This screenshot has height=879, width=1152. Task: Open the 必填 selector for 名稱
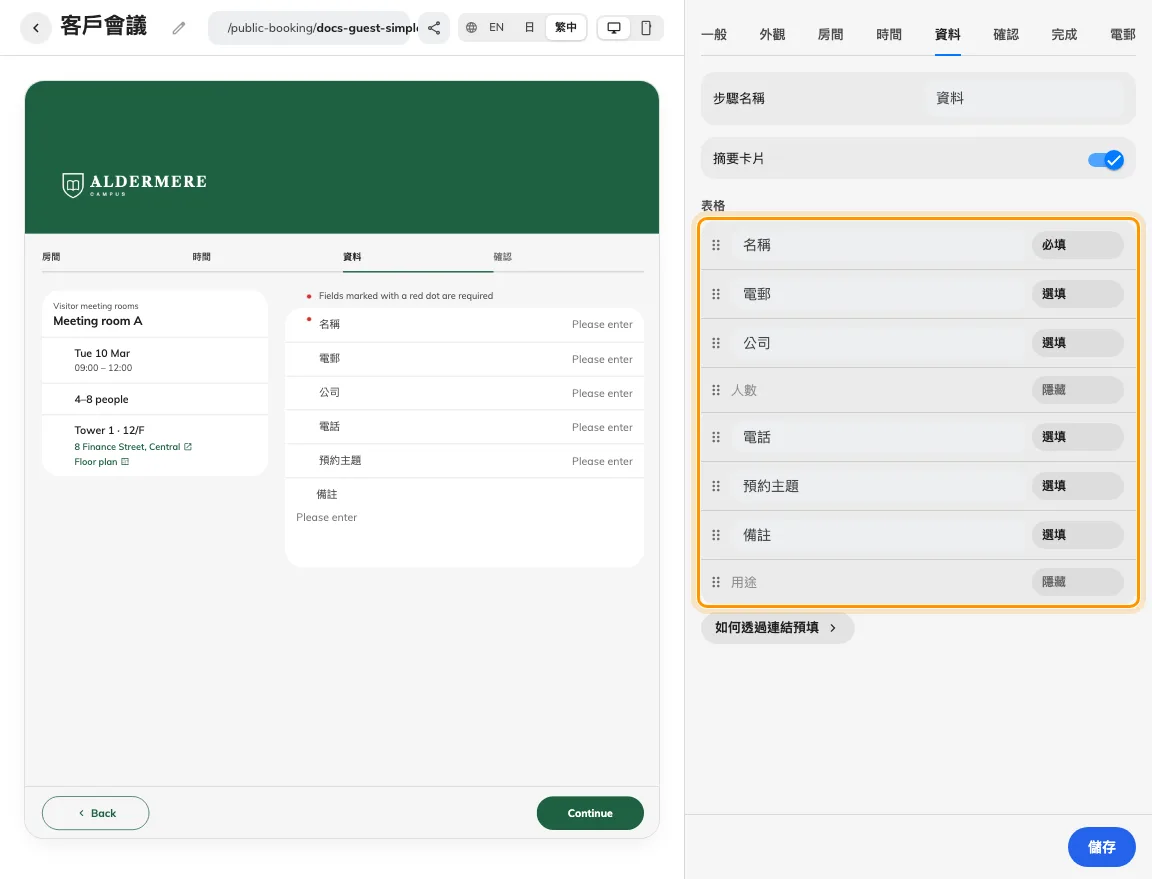pos(1077,245)
